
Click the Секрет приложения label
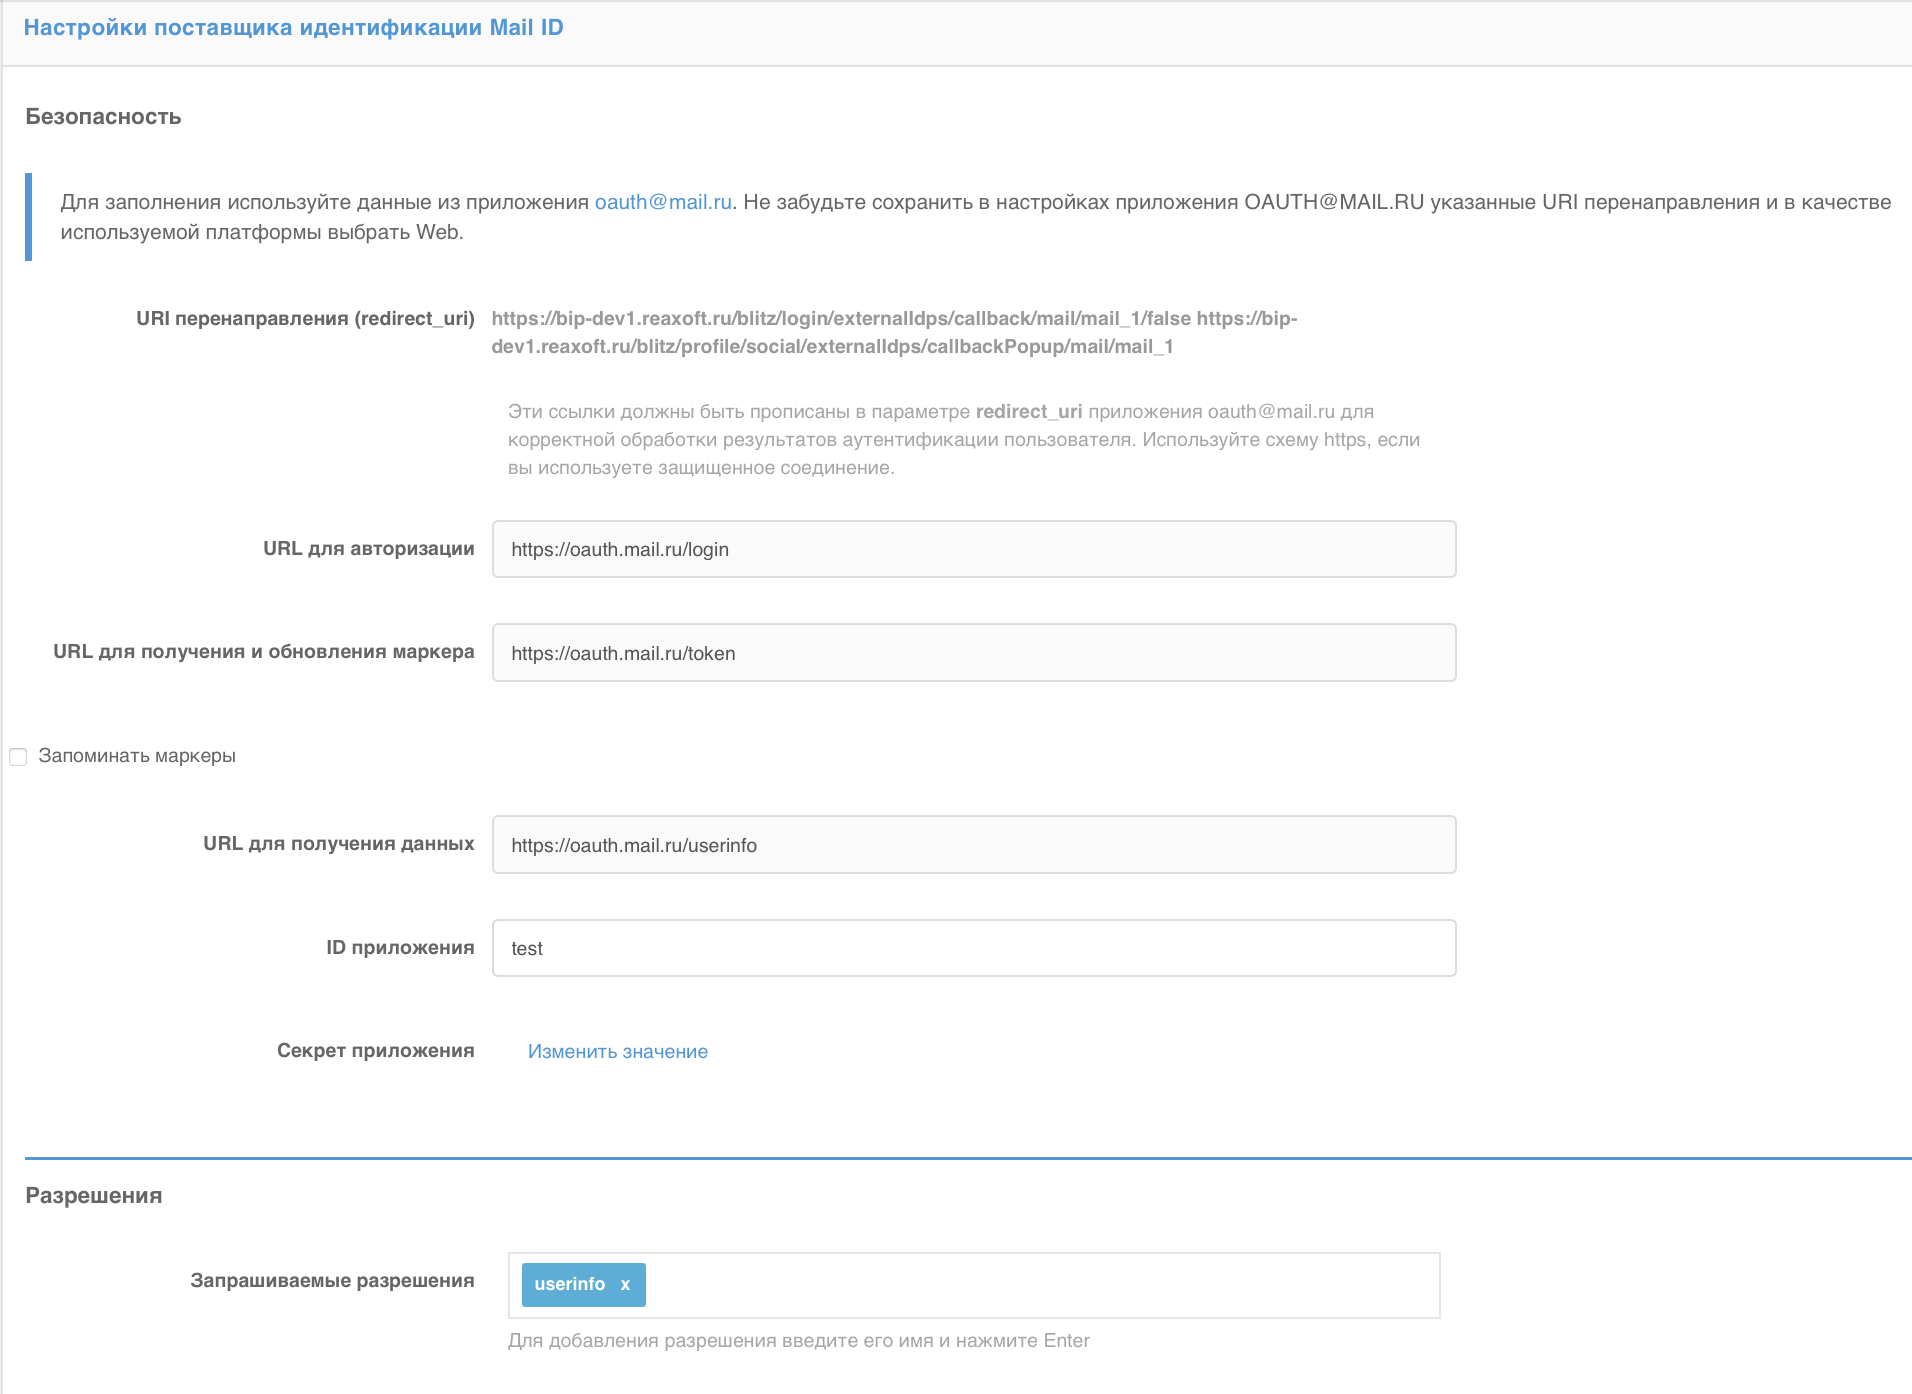coord(375,1051)
